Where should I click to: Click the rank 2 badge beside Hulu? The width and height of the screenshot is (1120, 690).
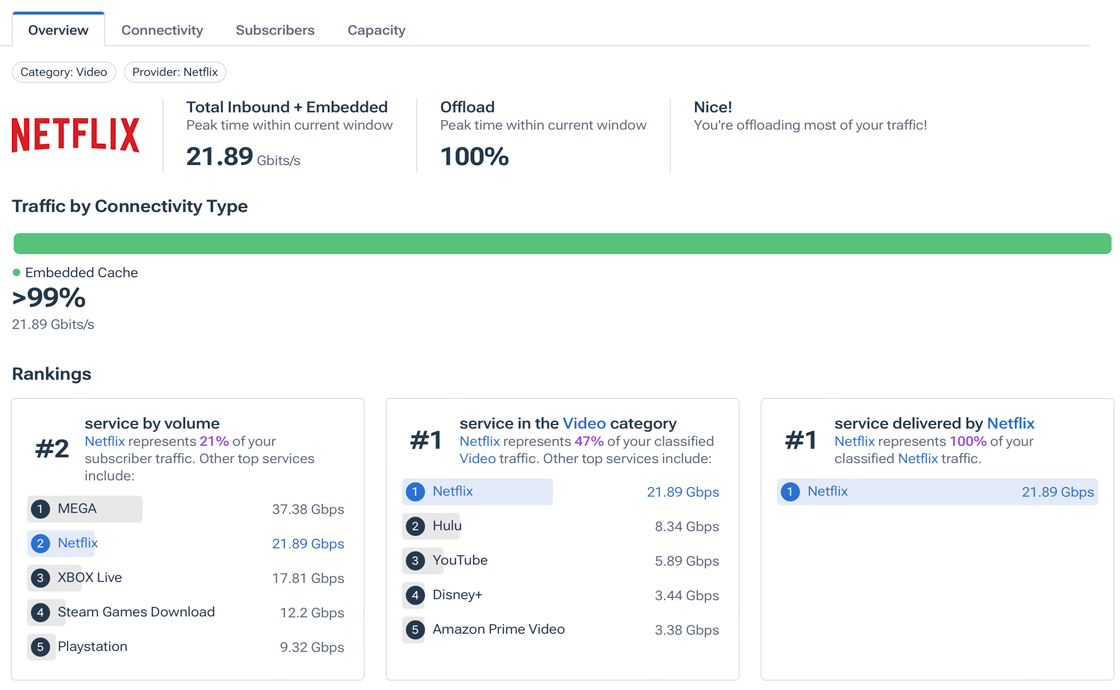pos(414,526)
